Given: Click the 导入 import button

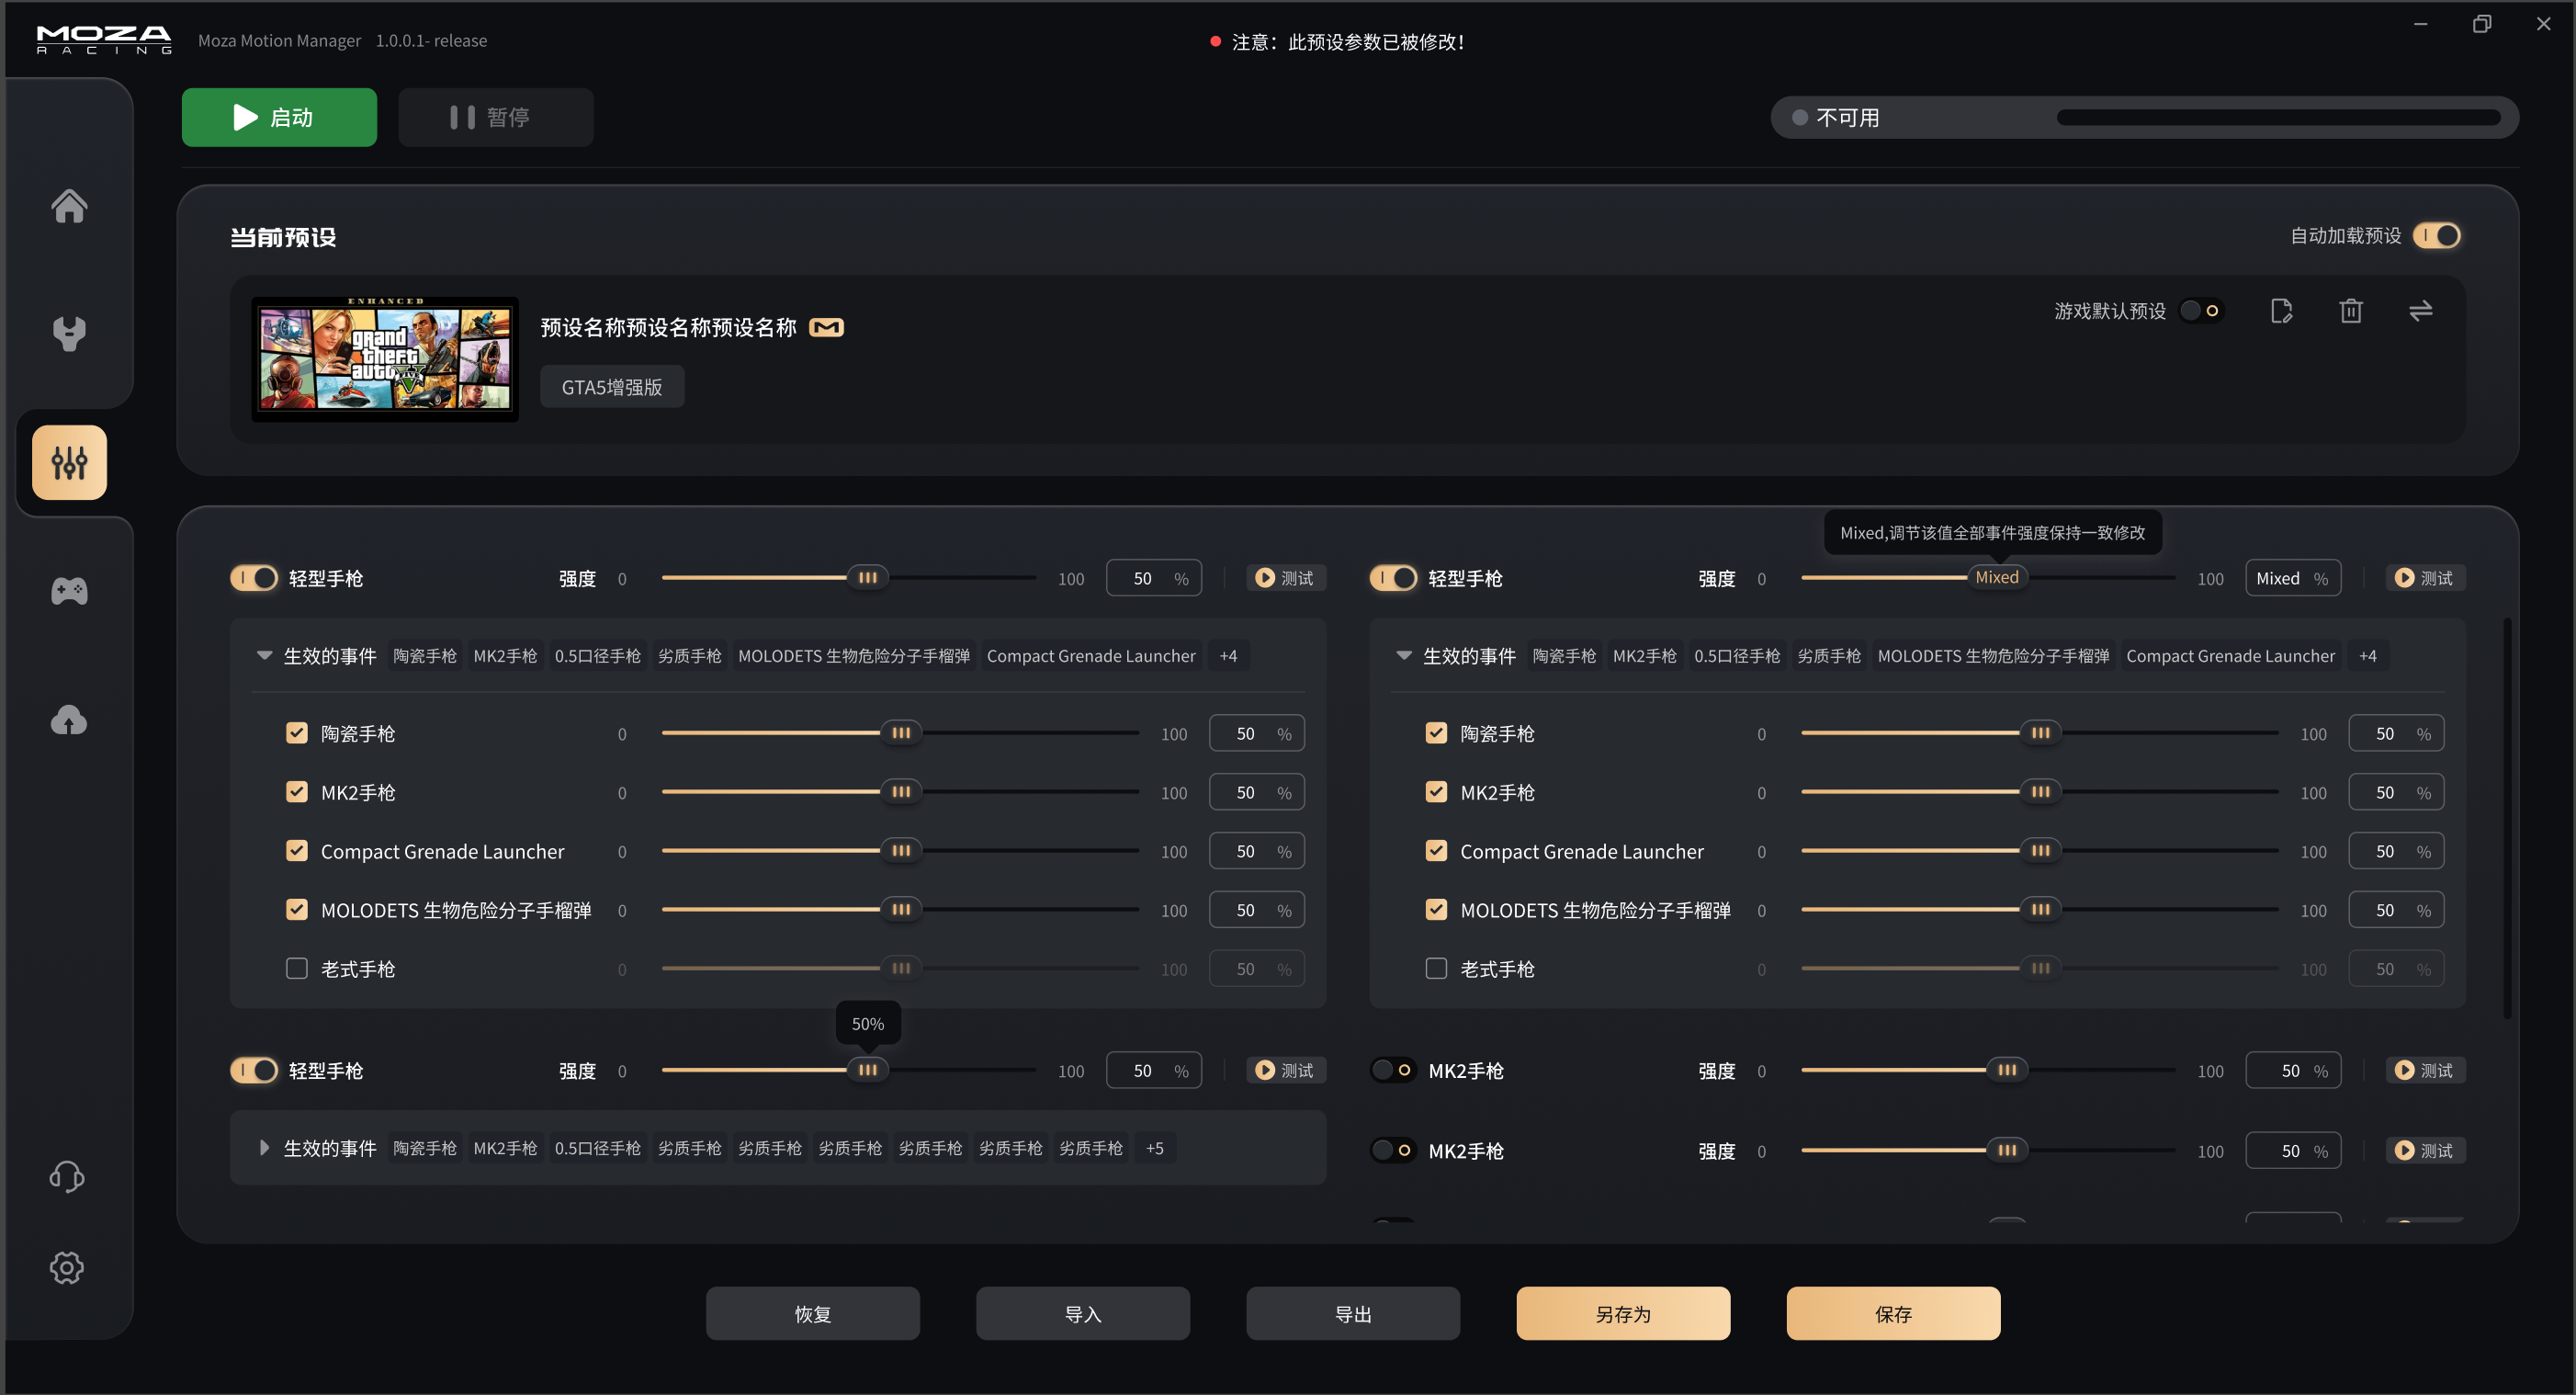Looking at the screenshot, I should (x=1083, y=1314).
